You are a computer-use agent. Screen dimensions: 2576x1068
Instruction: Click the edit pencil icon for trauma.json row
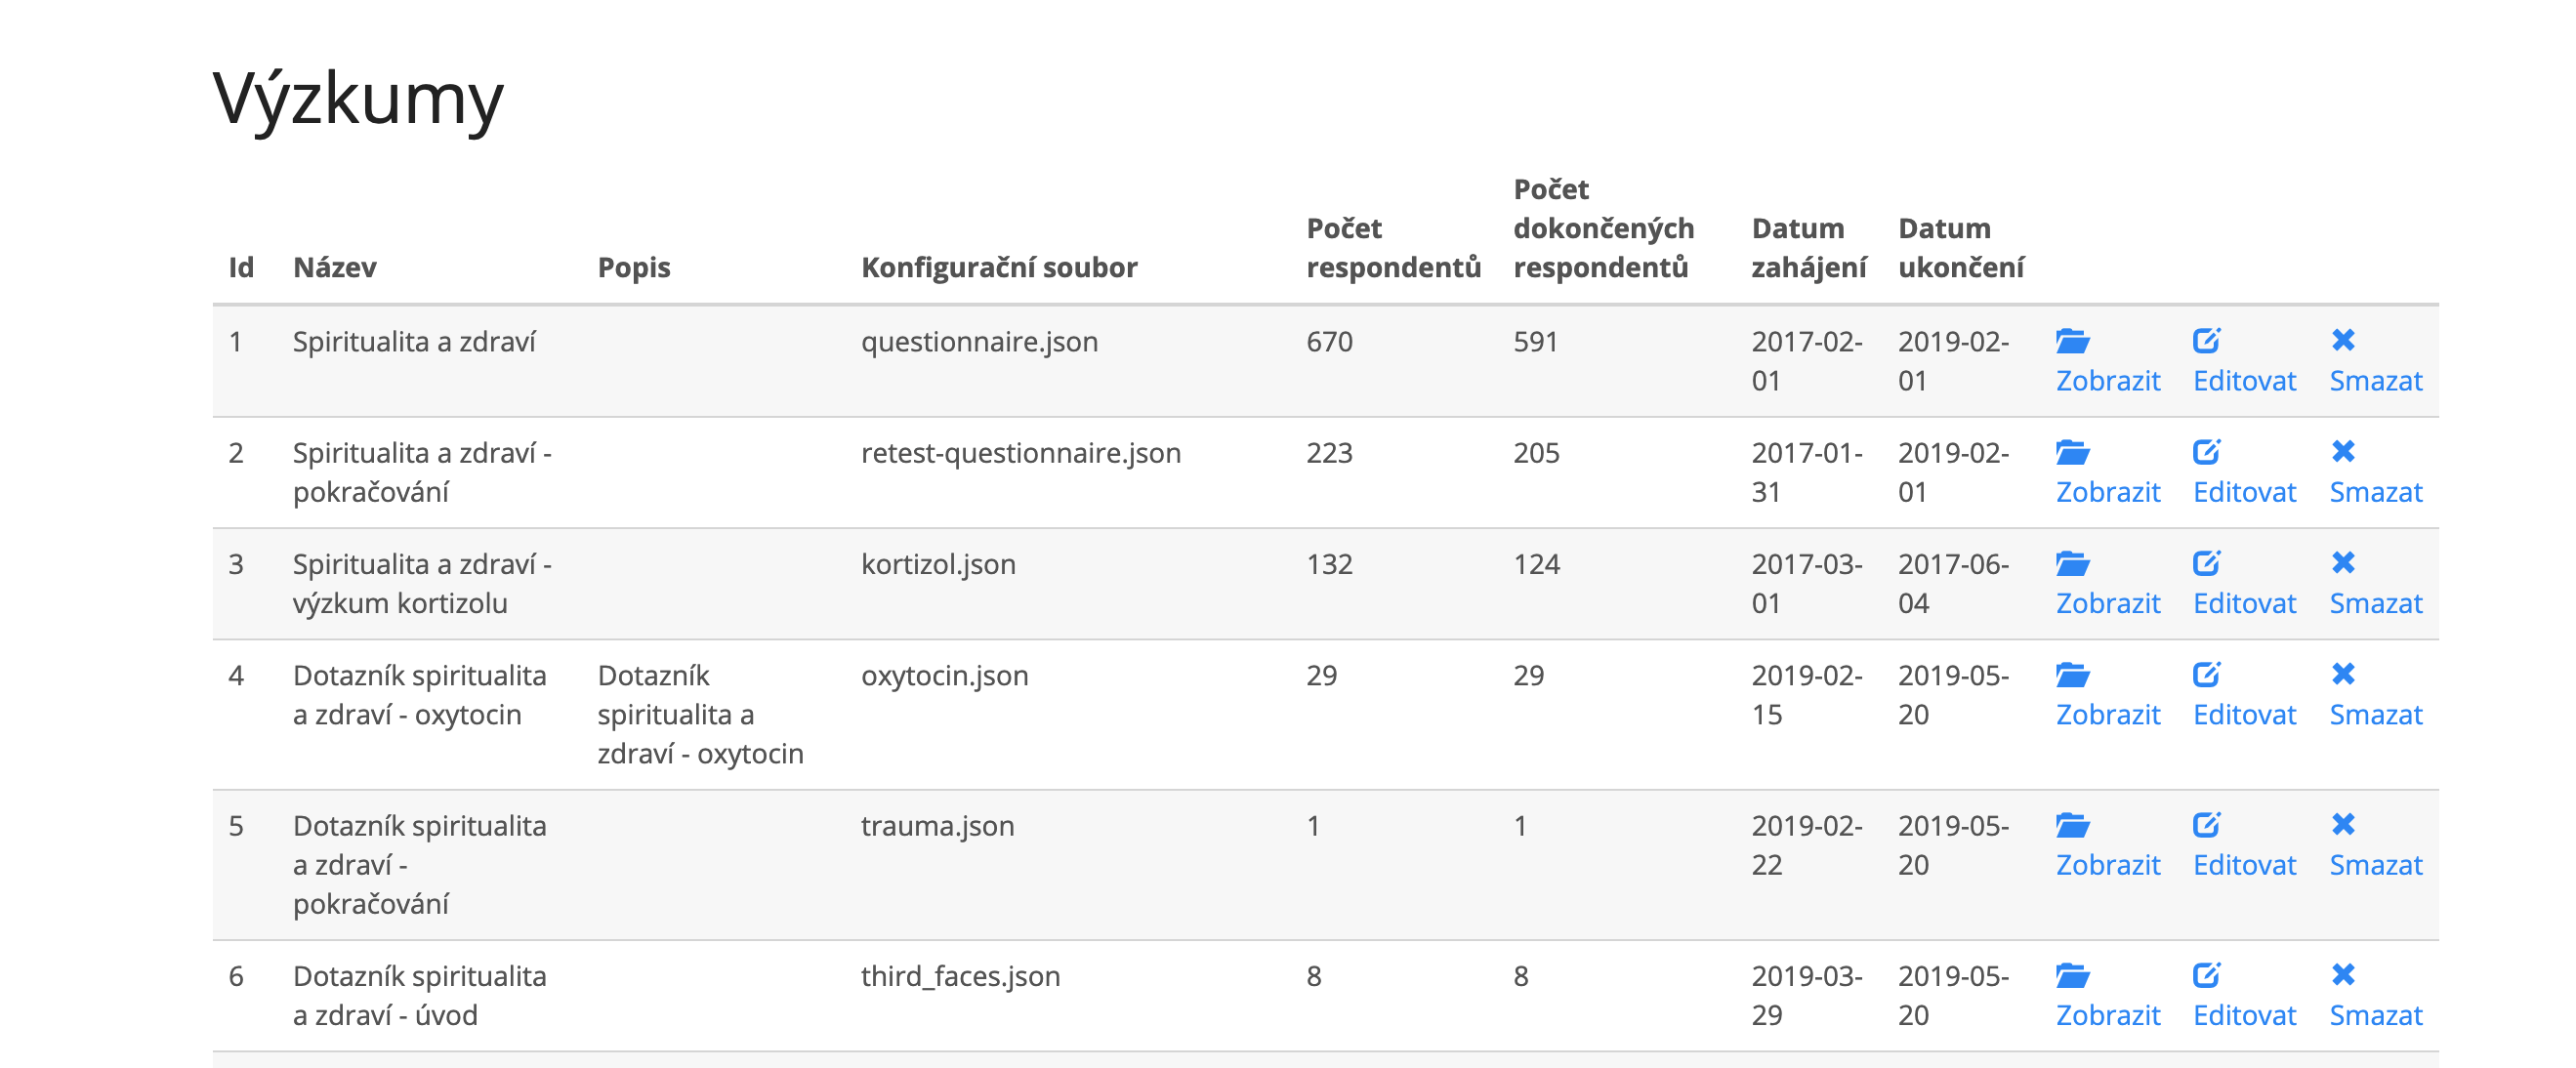click(x=2206, y=825)
